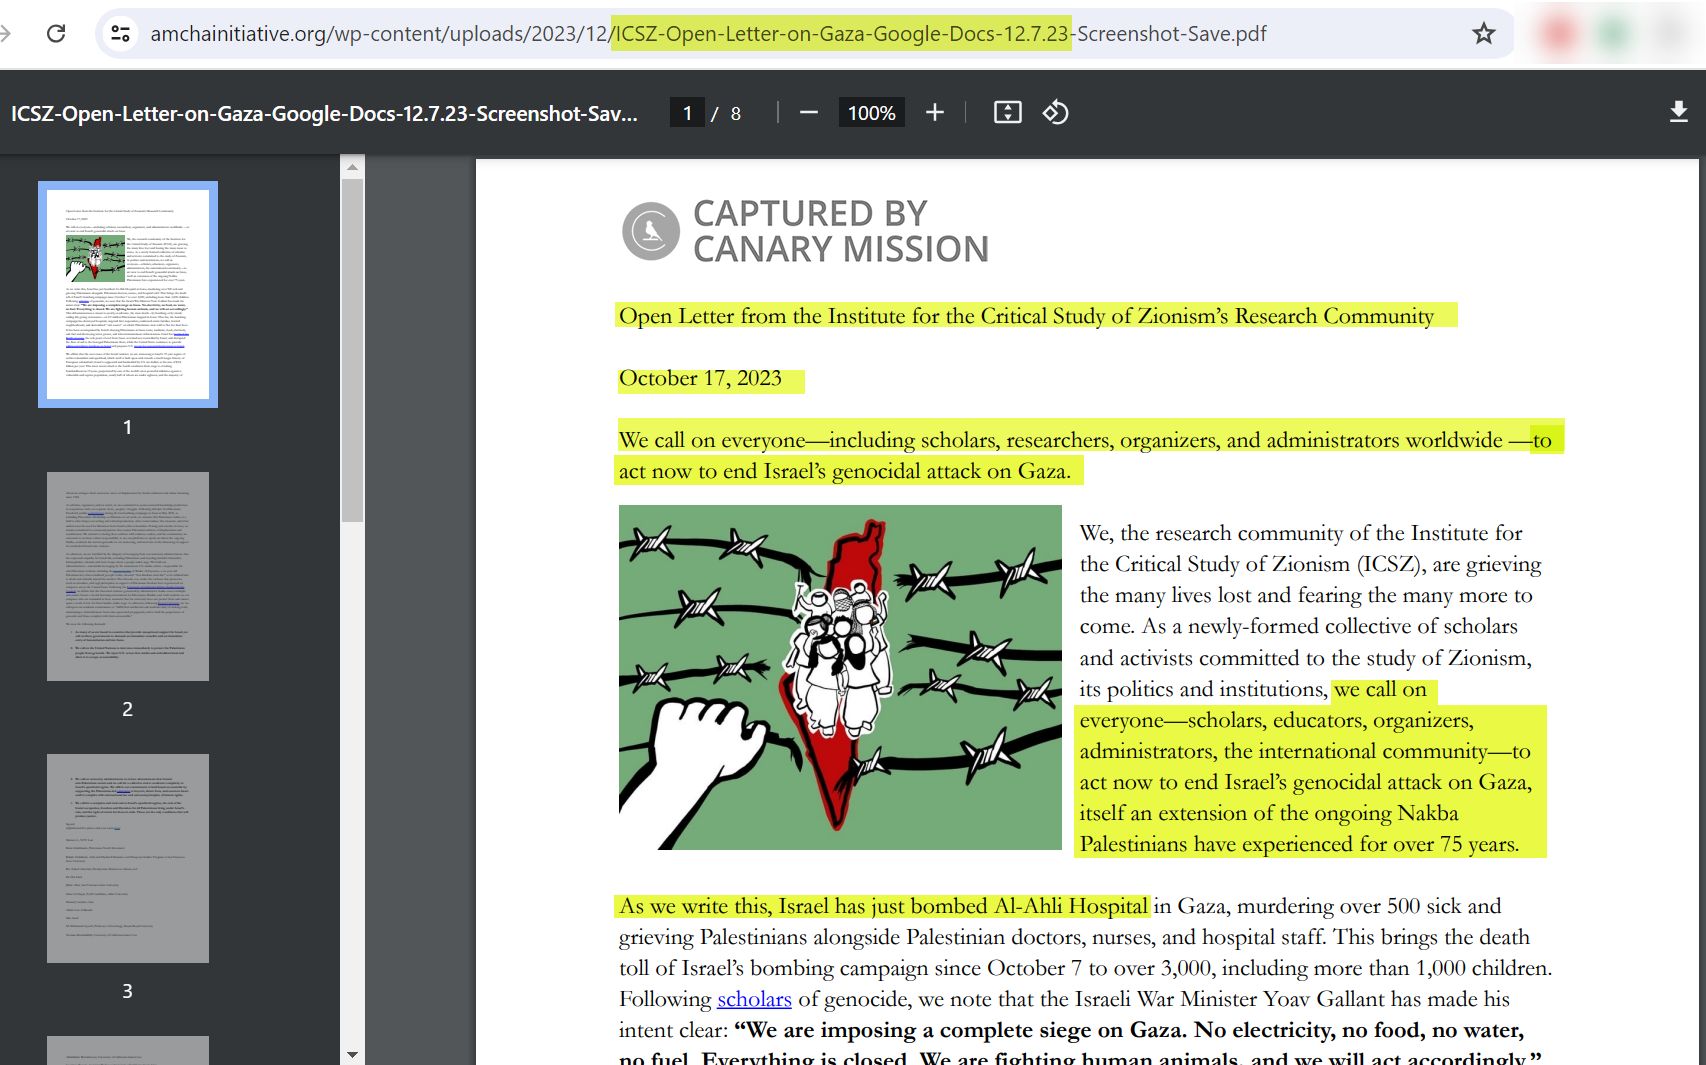Image resolution: width=1706 pixels, height=1065 pixels.
Task: Rotate the PDF counterclockwise
Action: point(1056,113)
